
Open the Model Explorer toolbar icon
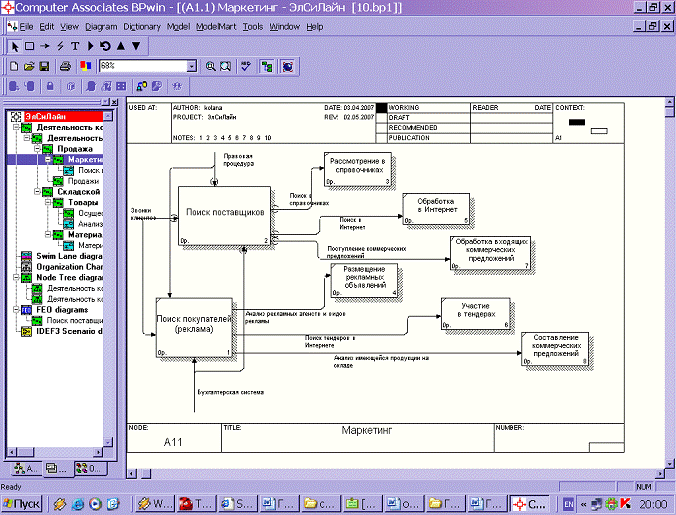click(x=267, y=66)
